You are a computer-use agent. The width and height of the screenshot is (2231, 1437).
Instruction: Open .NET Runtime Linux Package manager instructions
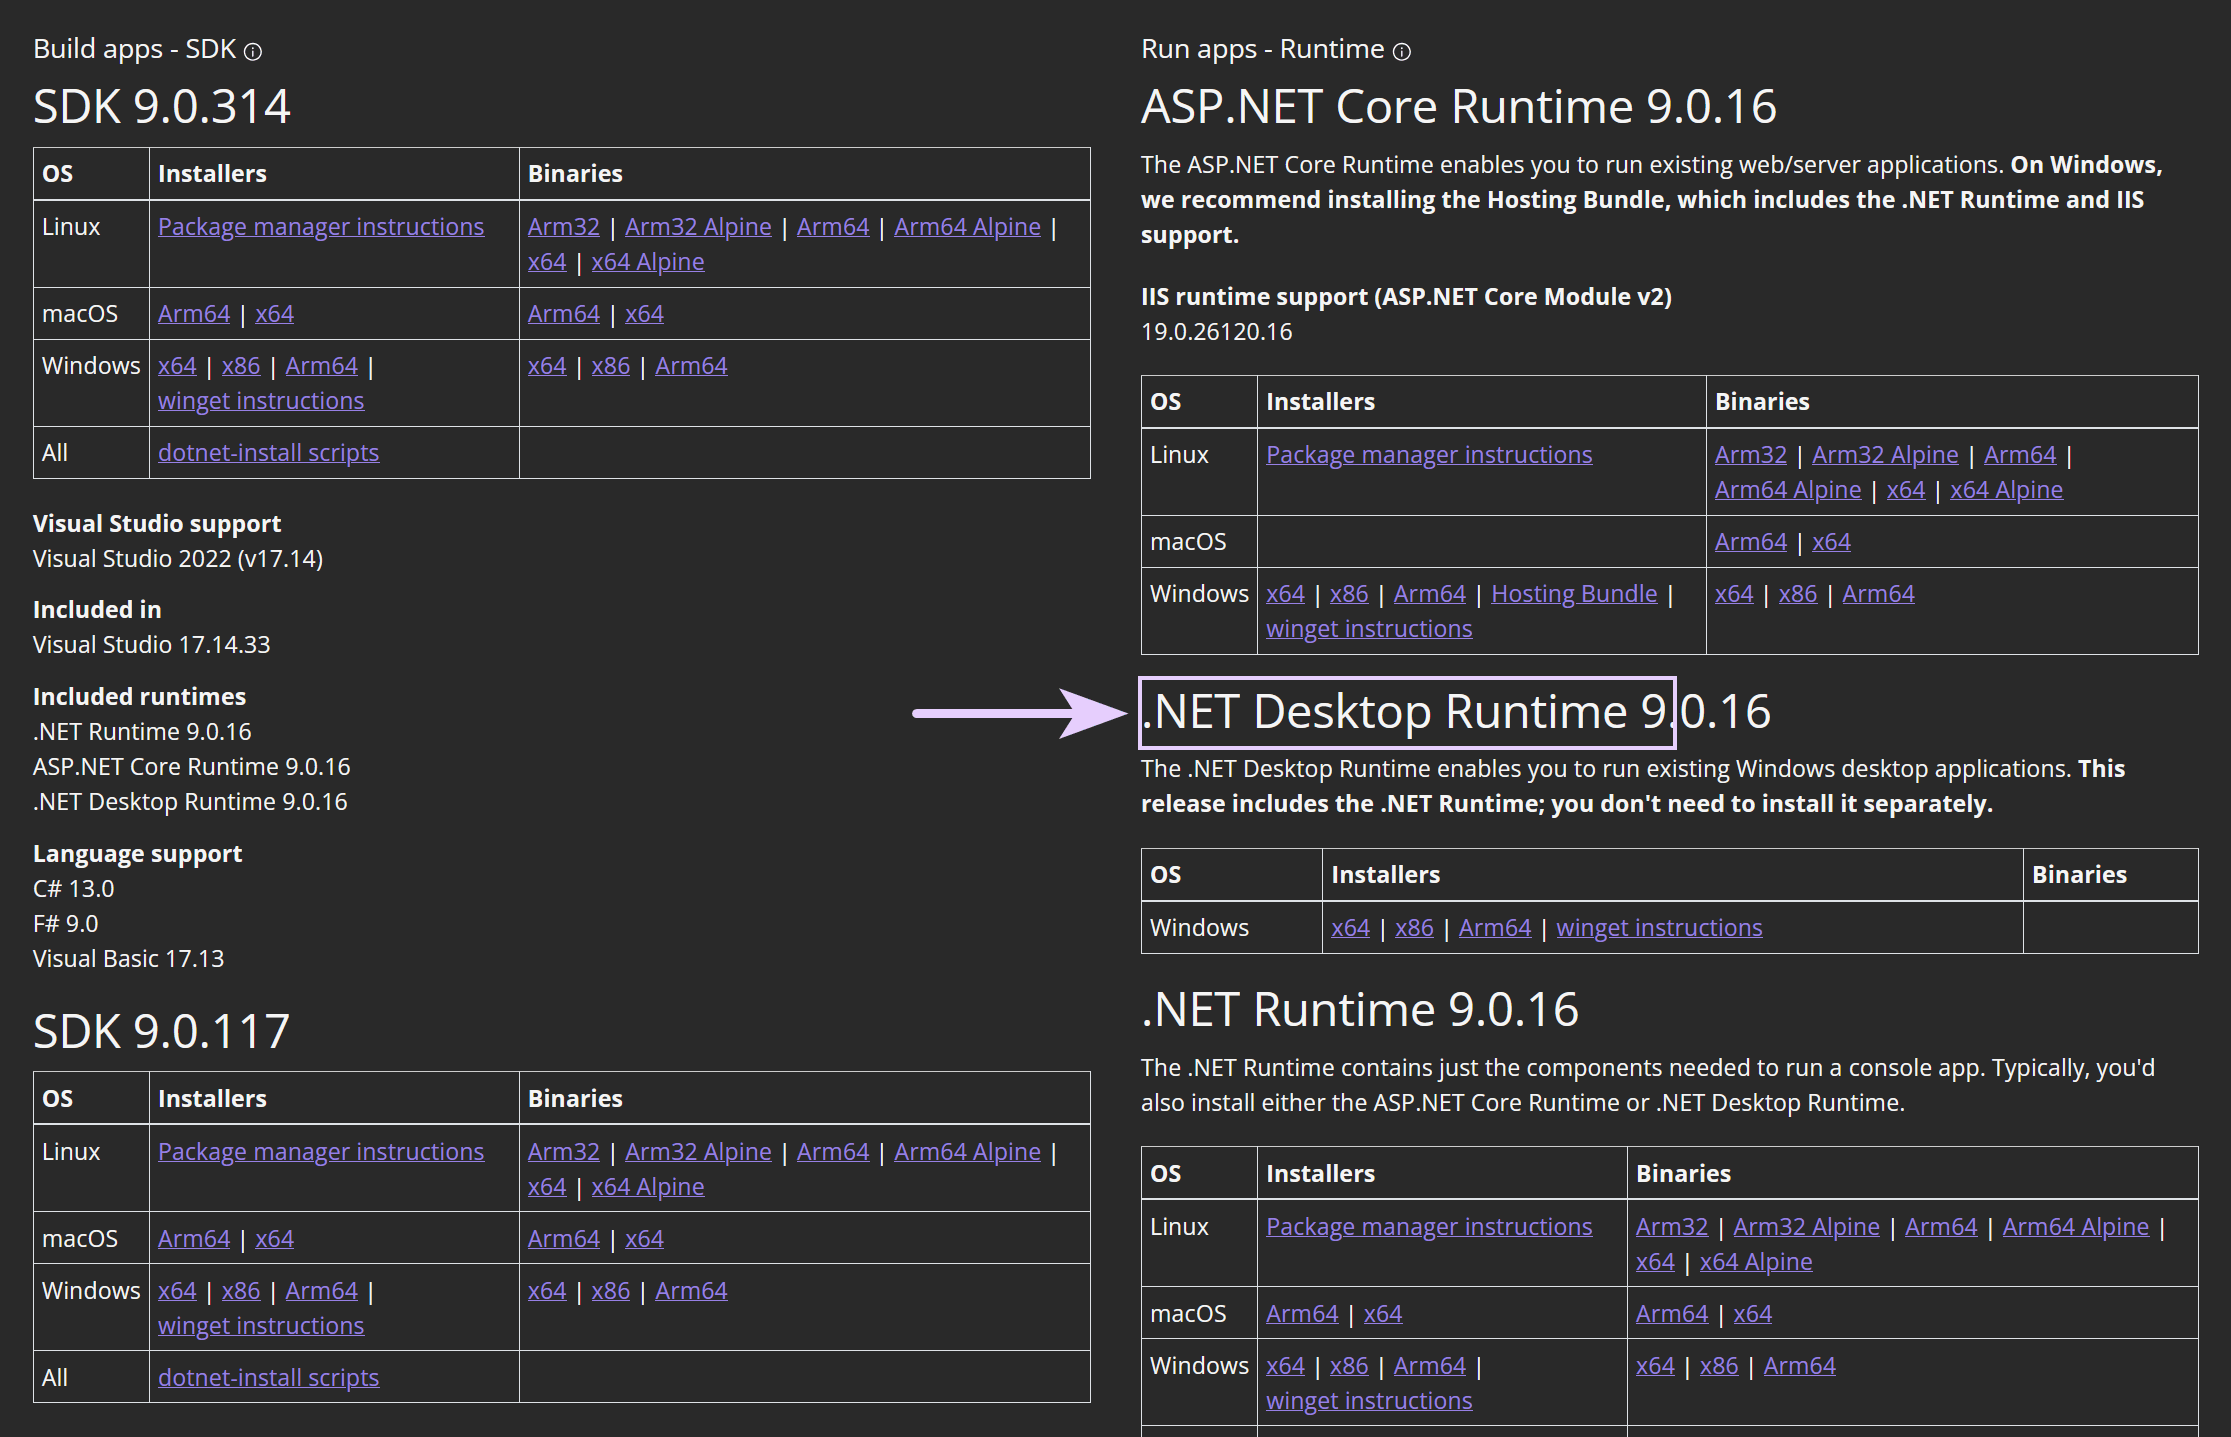coord(1429,1227)
